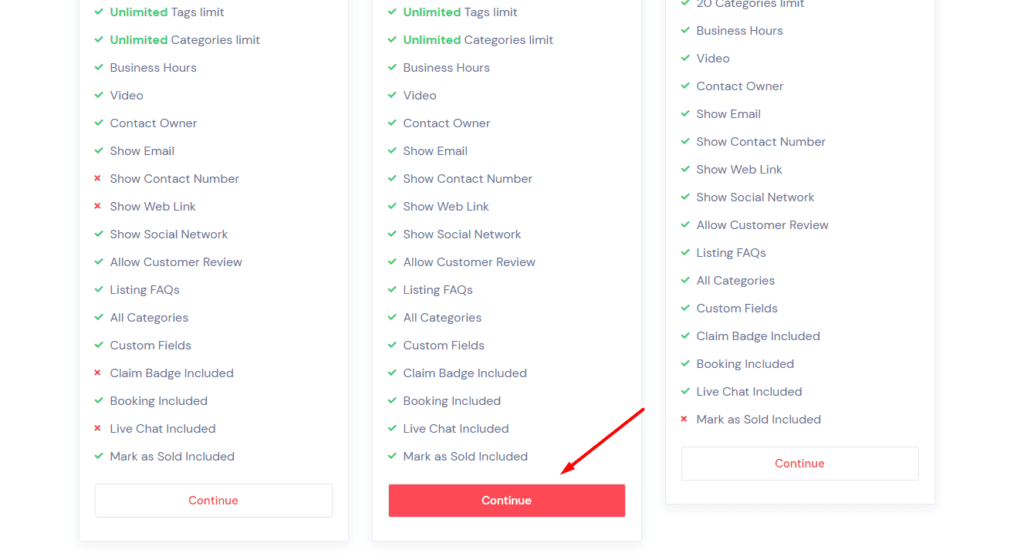Click check mark beside middle plan's Show Contact Number
The height and width of the screenshot is (560, 1024).
tap(392, 179)
